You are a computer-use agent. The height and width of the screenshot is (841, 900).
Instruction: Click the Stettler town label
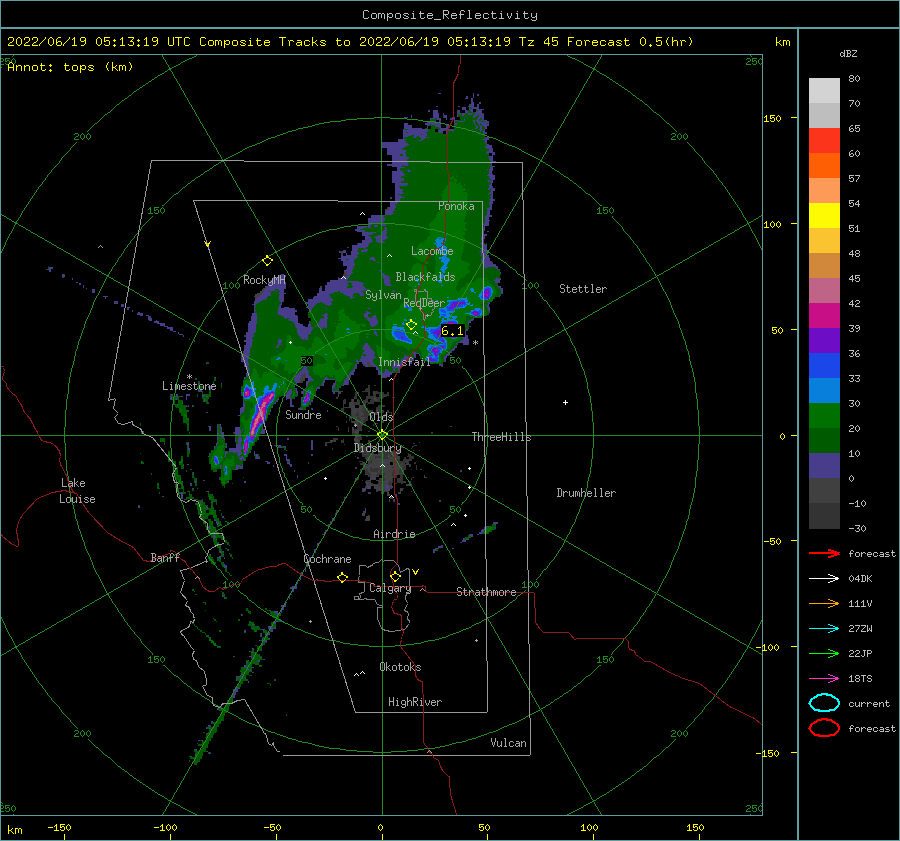583,289
